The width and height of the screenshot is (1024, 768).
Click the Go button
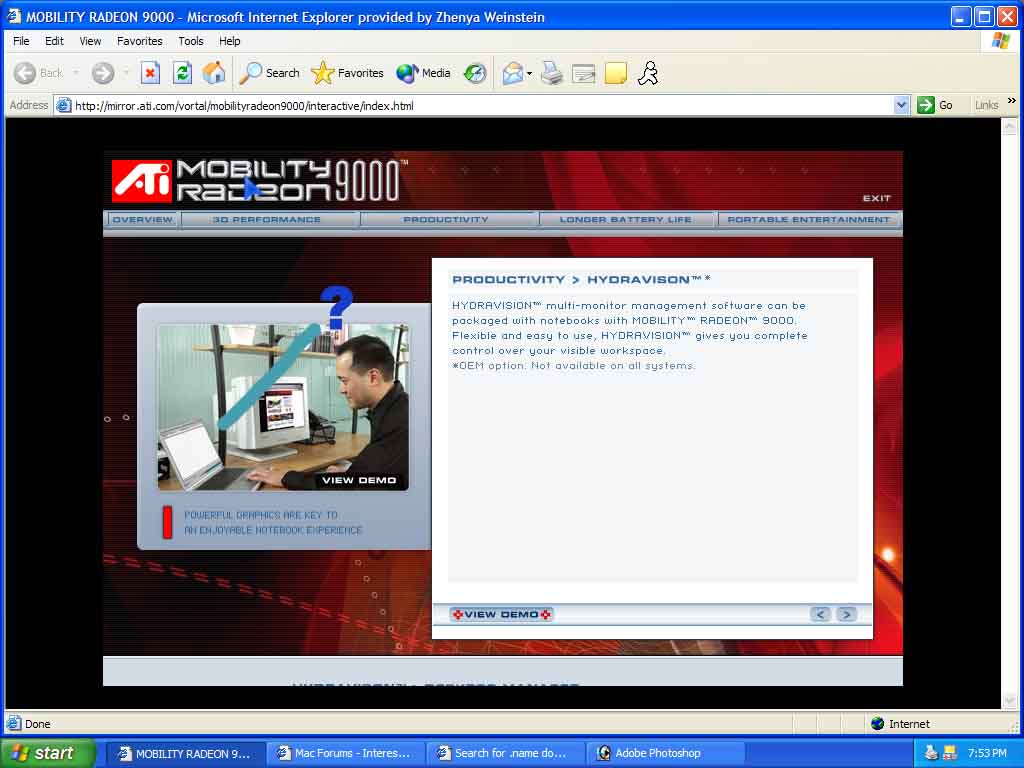935,104
